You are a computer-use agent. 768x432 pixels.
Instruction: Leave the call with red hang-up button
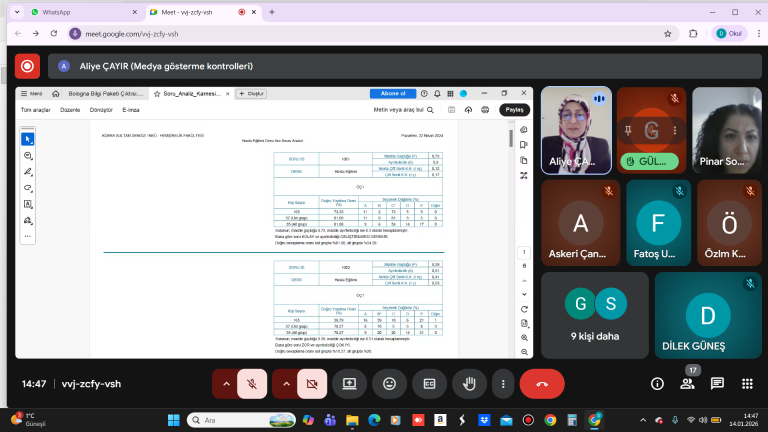542,383
